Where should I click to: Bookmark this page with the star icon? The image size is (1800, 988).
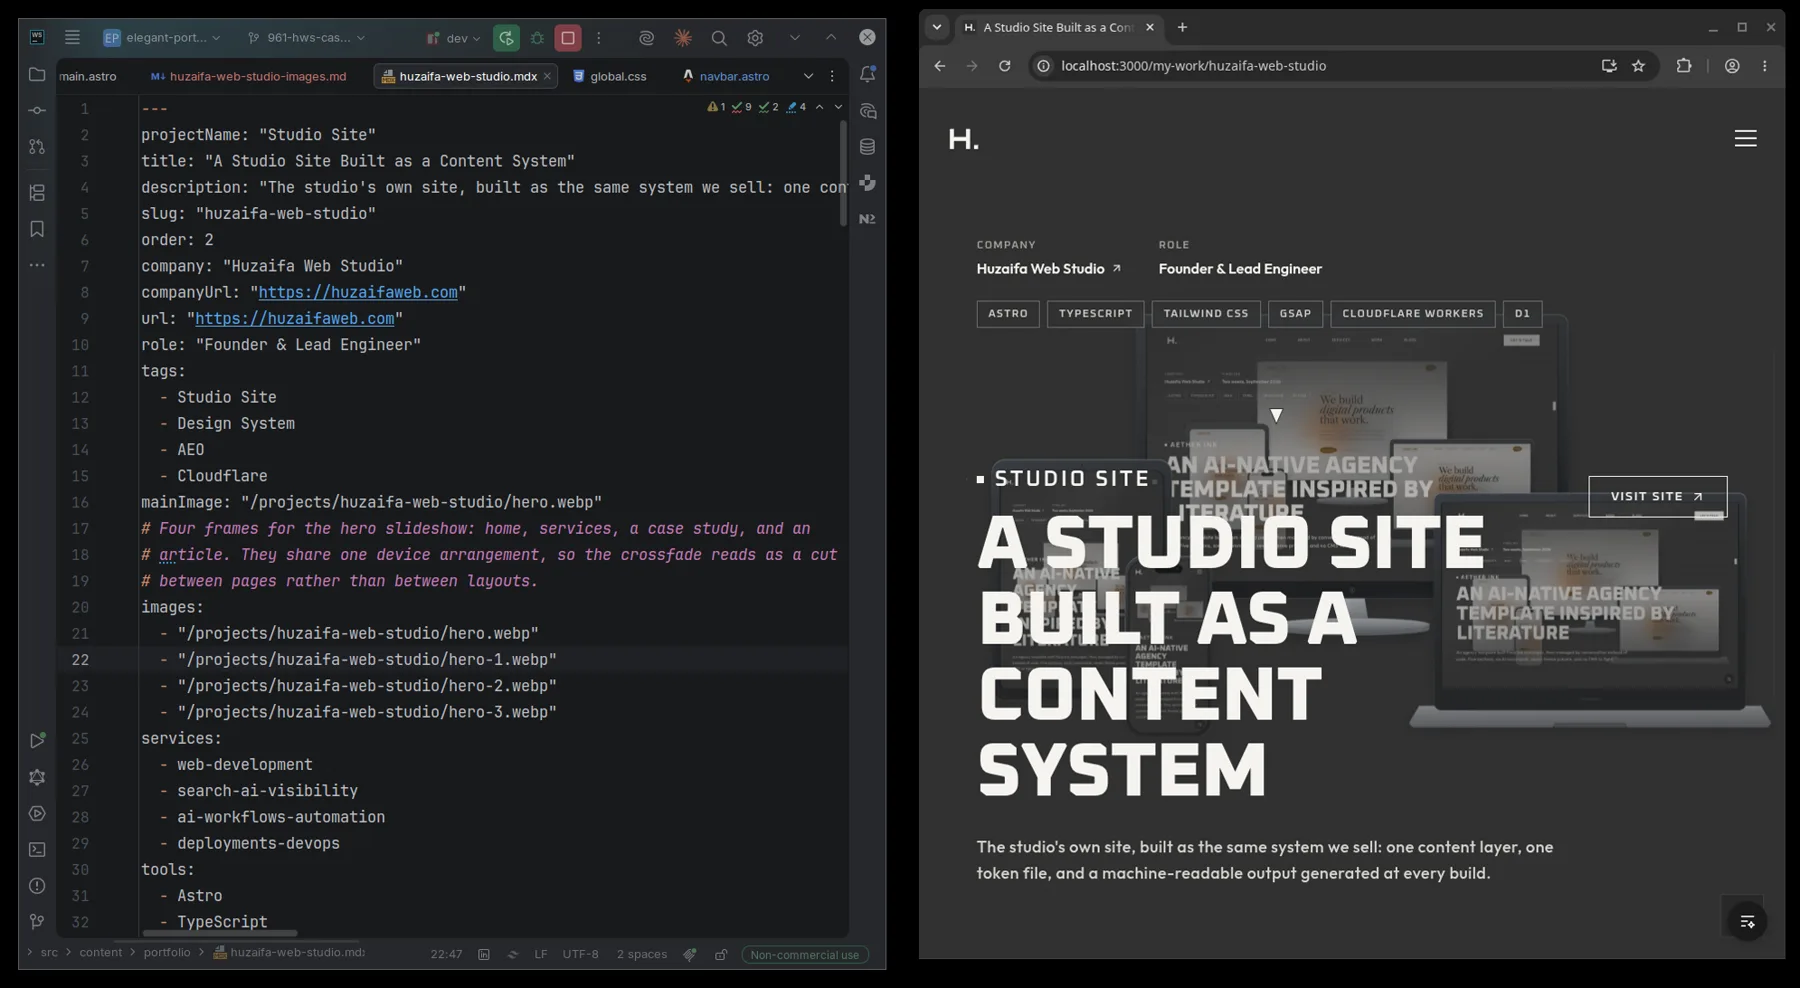click(1638, 66)
